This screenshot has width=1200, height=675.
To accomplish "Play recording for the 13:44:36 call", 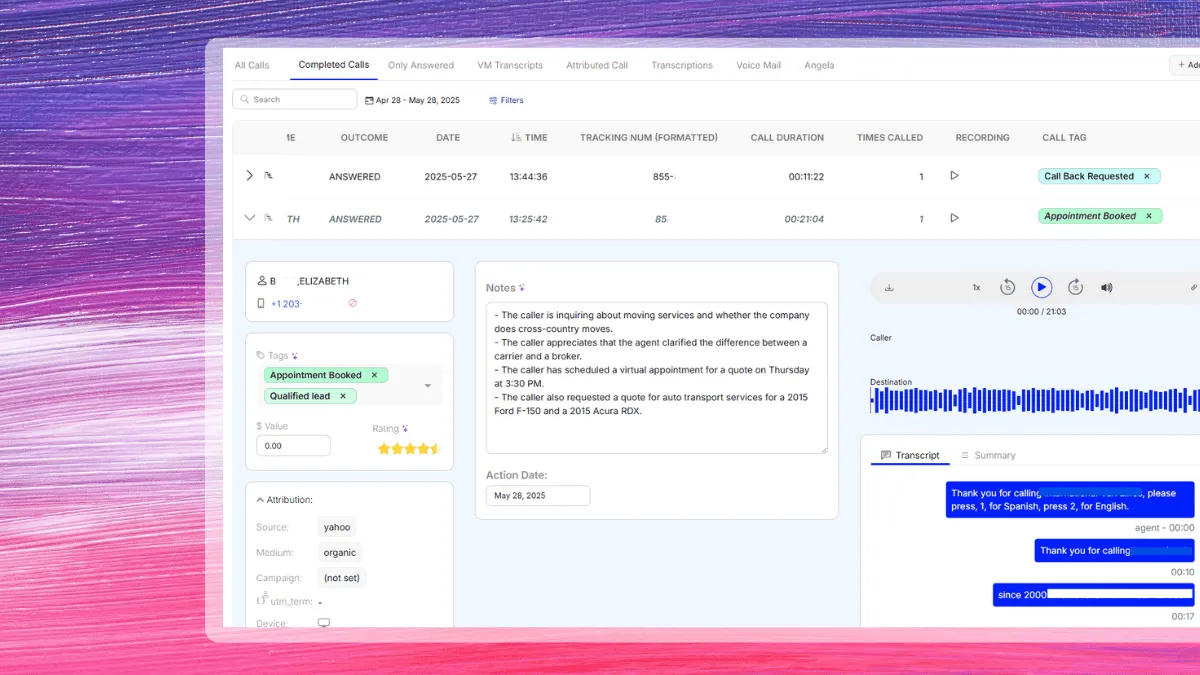I will coord(954,176).
